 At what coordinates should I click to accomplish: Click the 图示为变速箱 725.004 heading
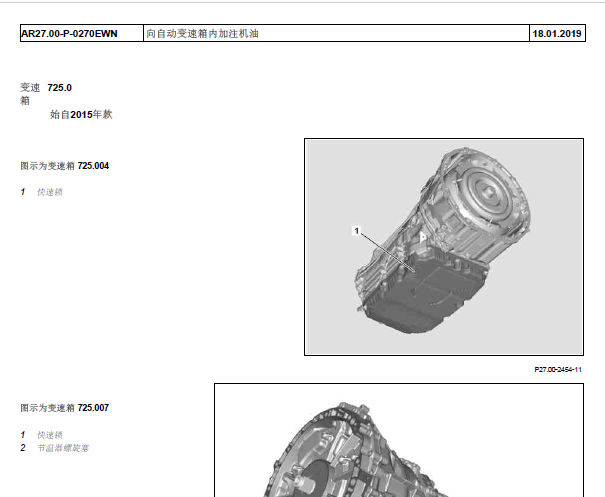[65, 166]
